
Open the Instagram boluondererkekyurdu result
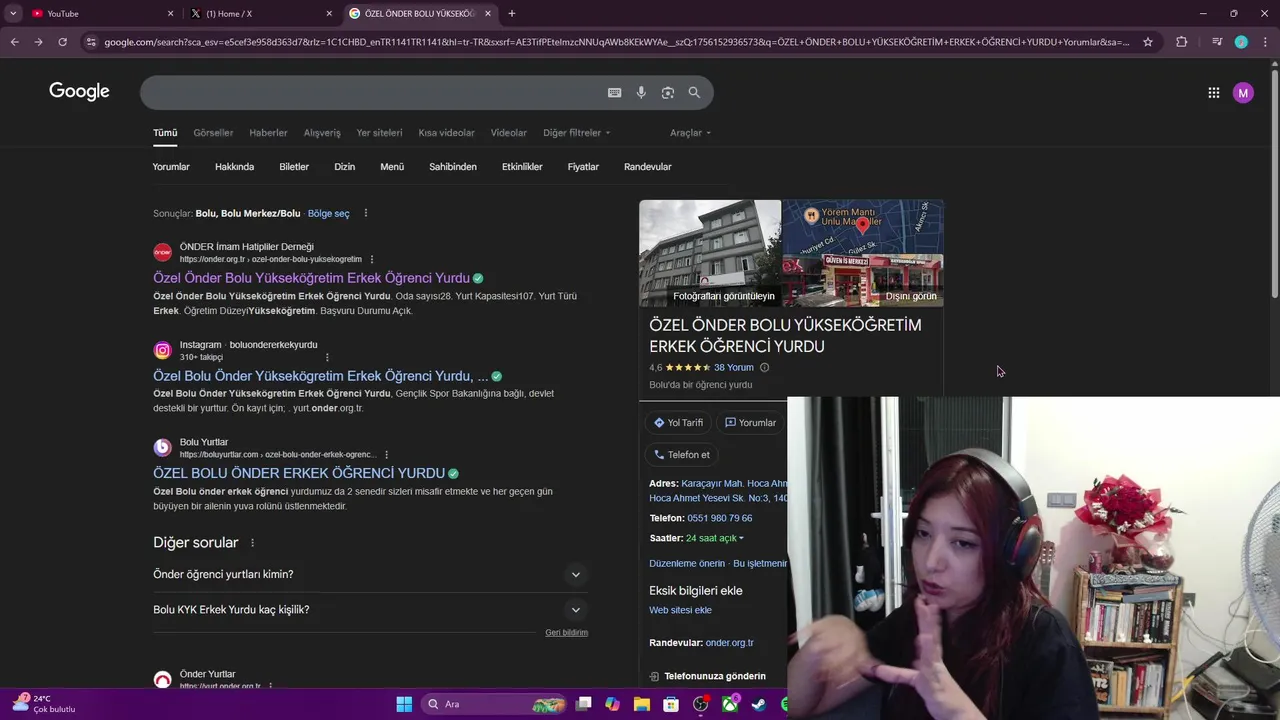[320, 376]
